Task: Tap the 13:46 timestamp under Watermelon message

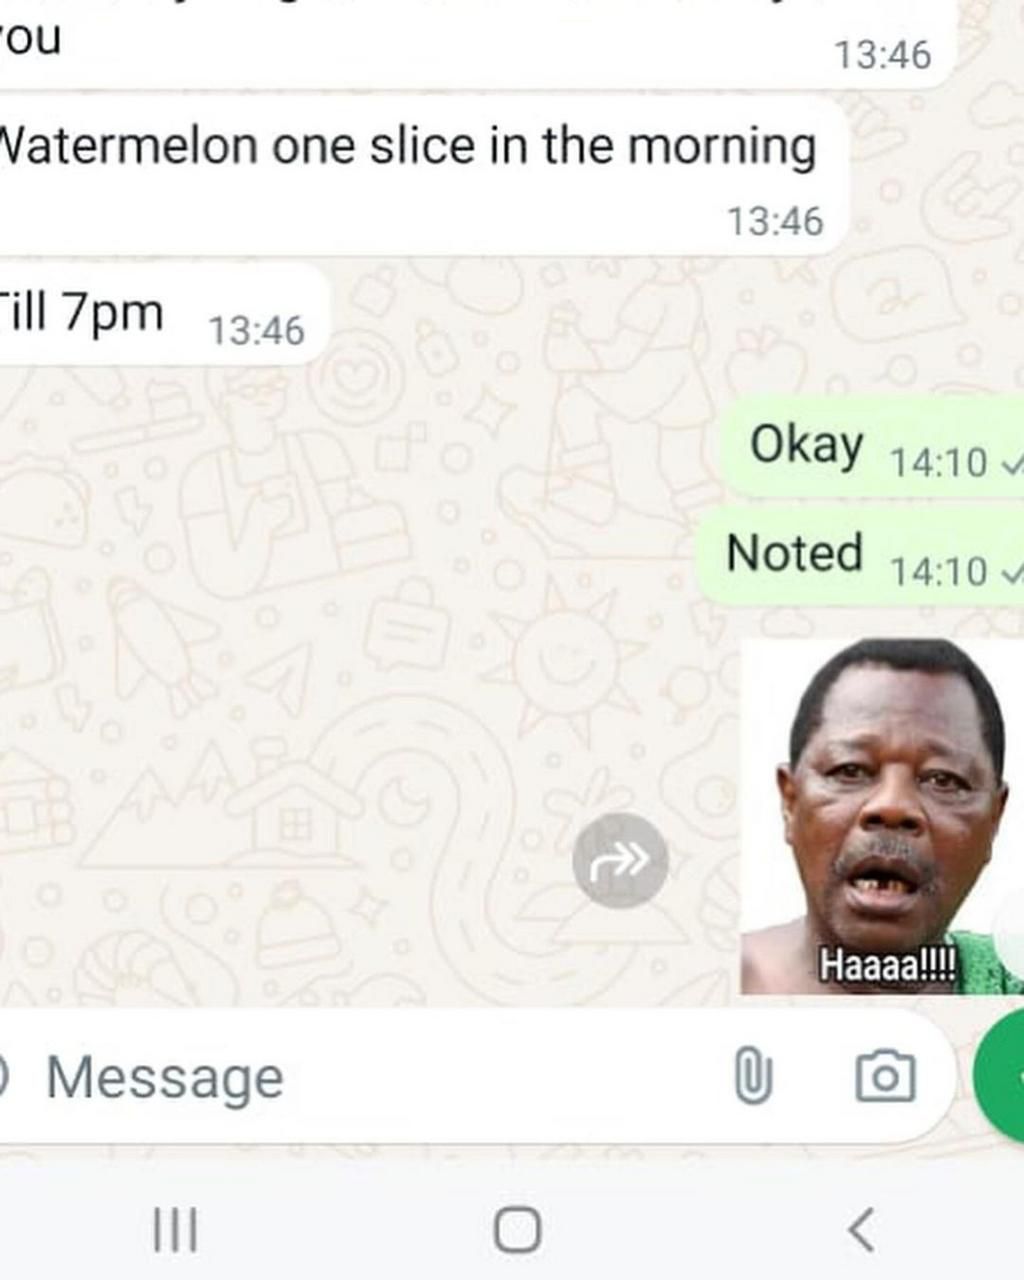Action: [x=775, y=221]
